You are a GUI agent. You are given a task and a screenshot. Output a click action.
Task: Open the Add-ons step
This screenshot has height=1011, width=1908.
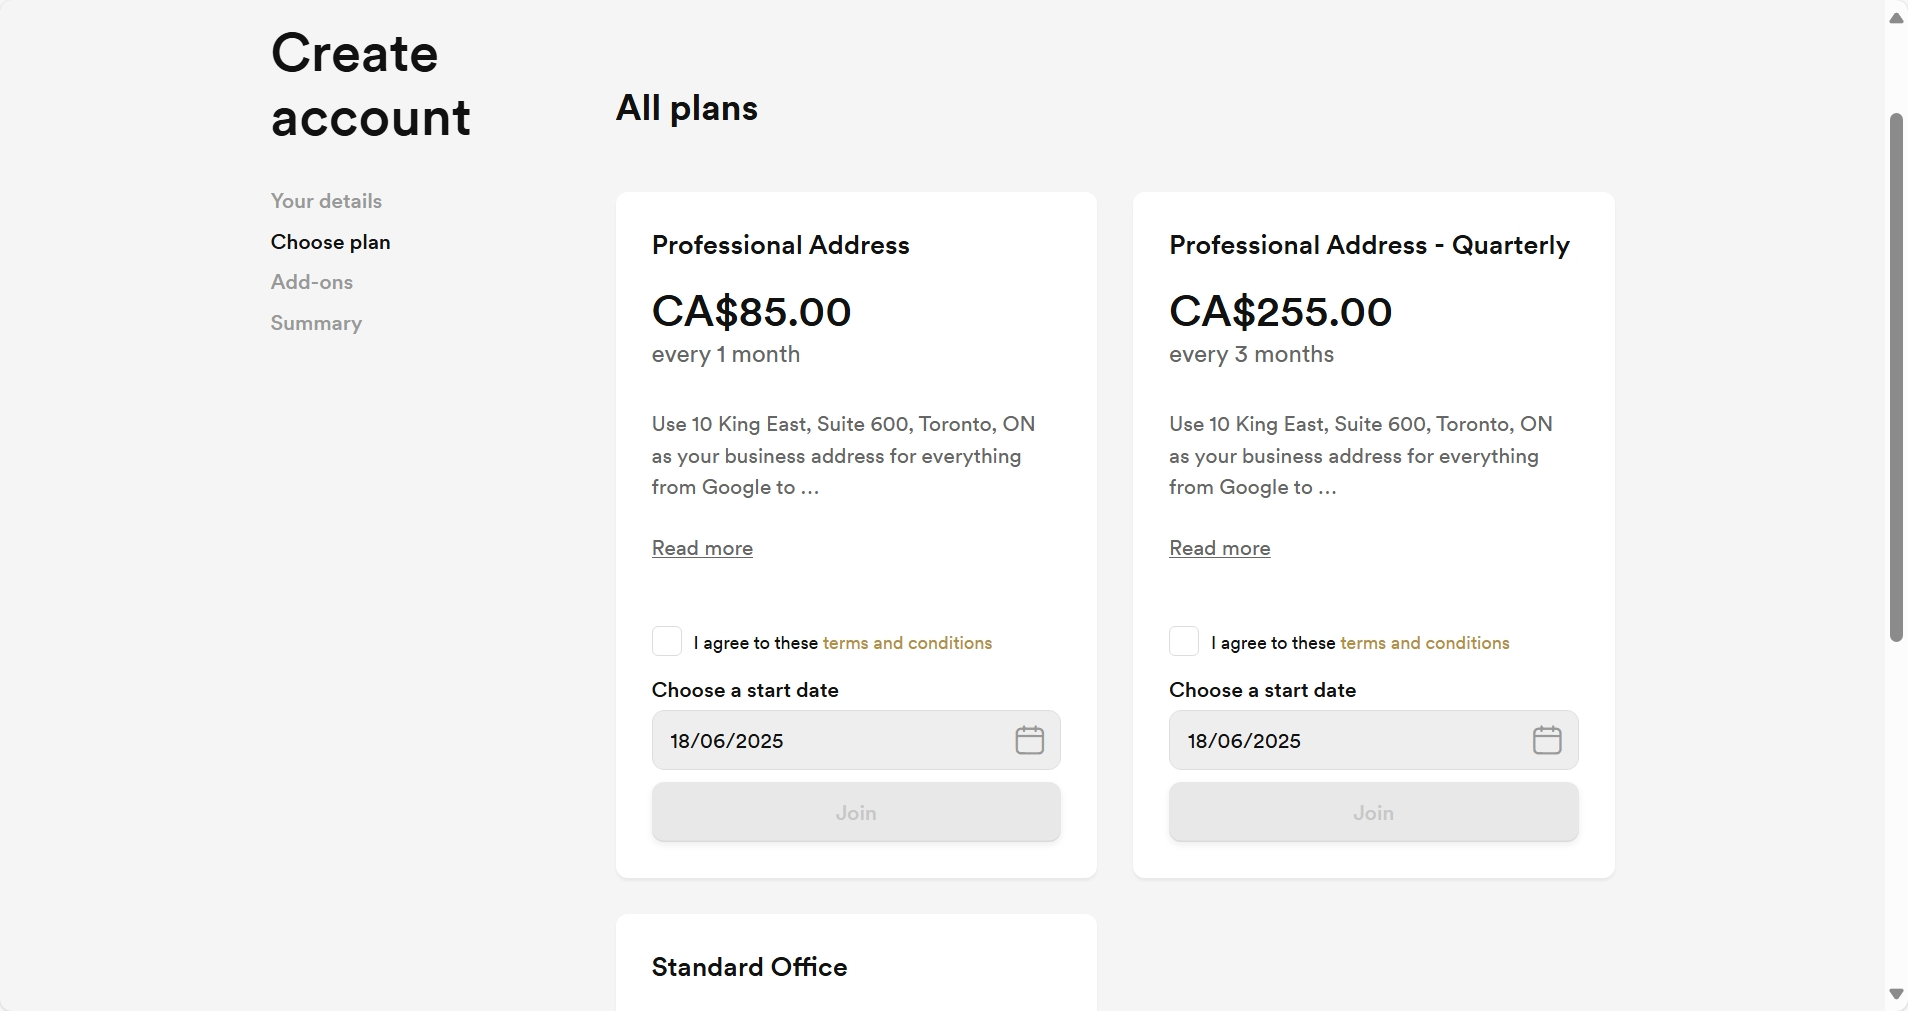point(311,282)
